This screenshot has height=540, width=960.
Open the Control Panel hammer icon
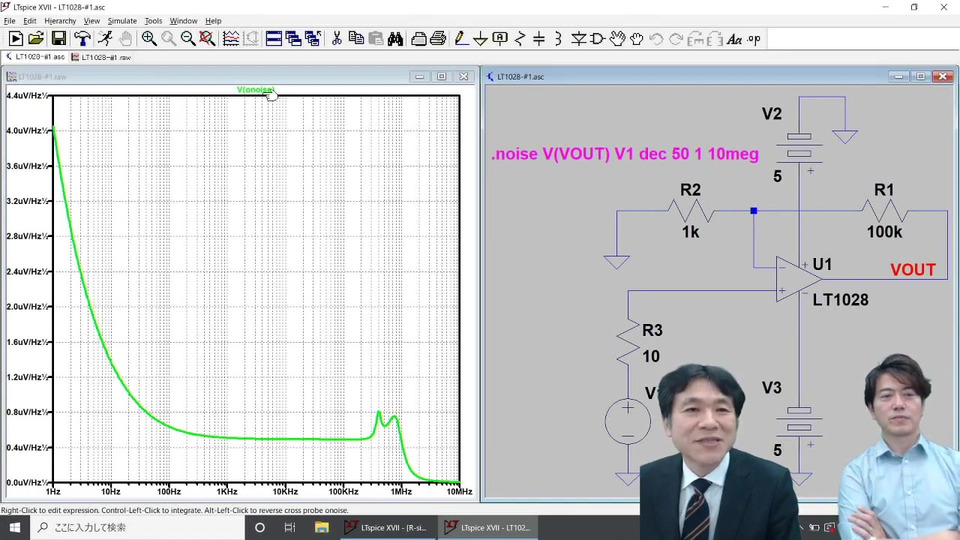[82, 39]
